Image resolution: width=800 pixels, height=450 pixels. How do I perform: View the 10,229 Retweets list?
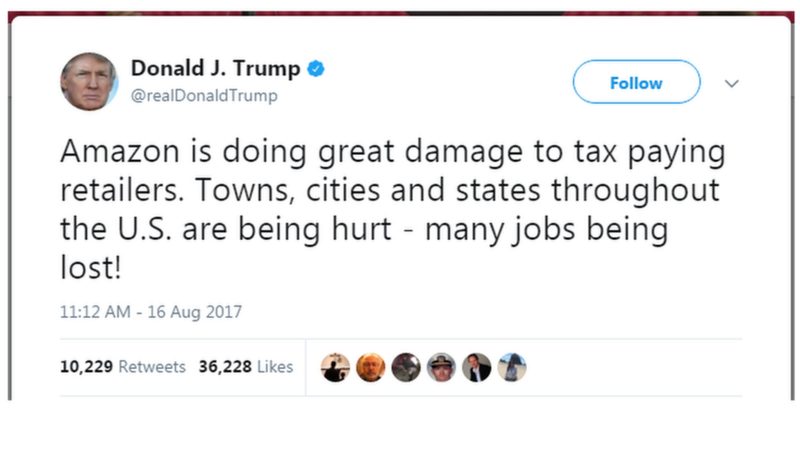click(x=123, y=367)
